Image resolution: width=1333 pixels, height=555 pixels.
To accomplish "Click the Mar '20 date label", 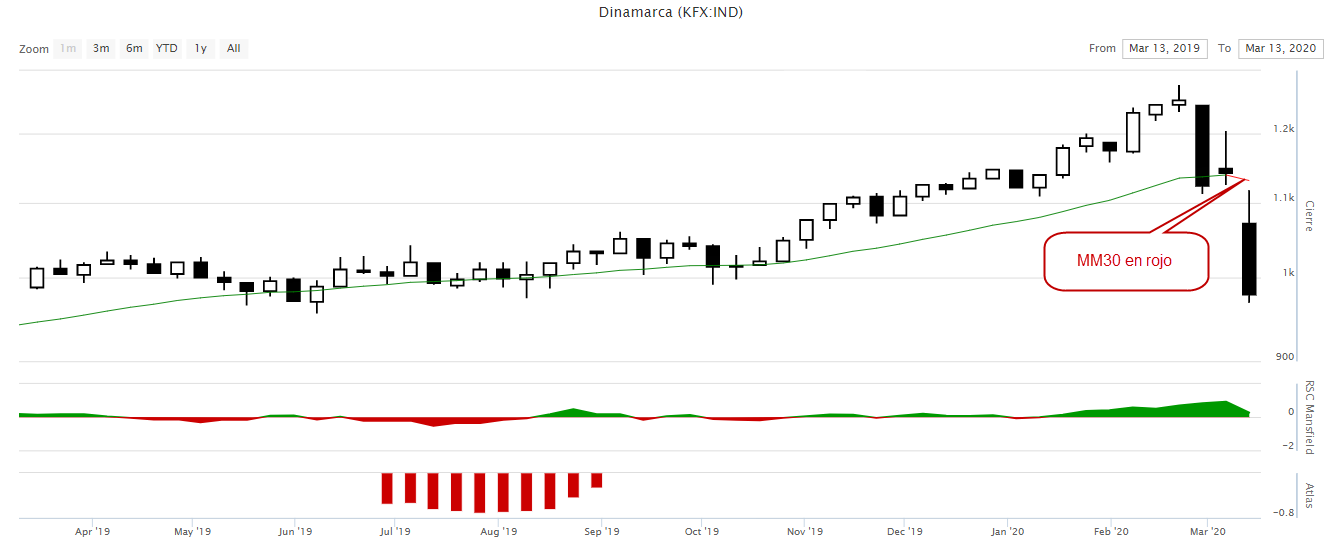I will pyautogui.click(x=1206, y=532).
